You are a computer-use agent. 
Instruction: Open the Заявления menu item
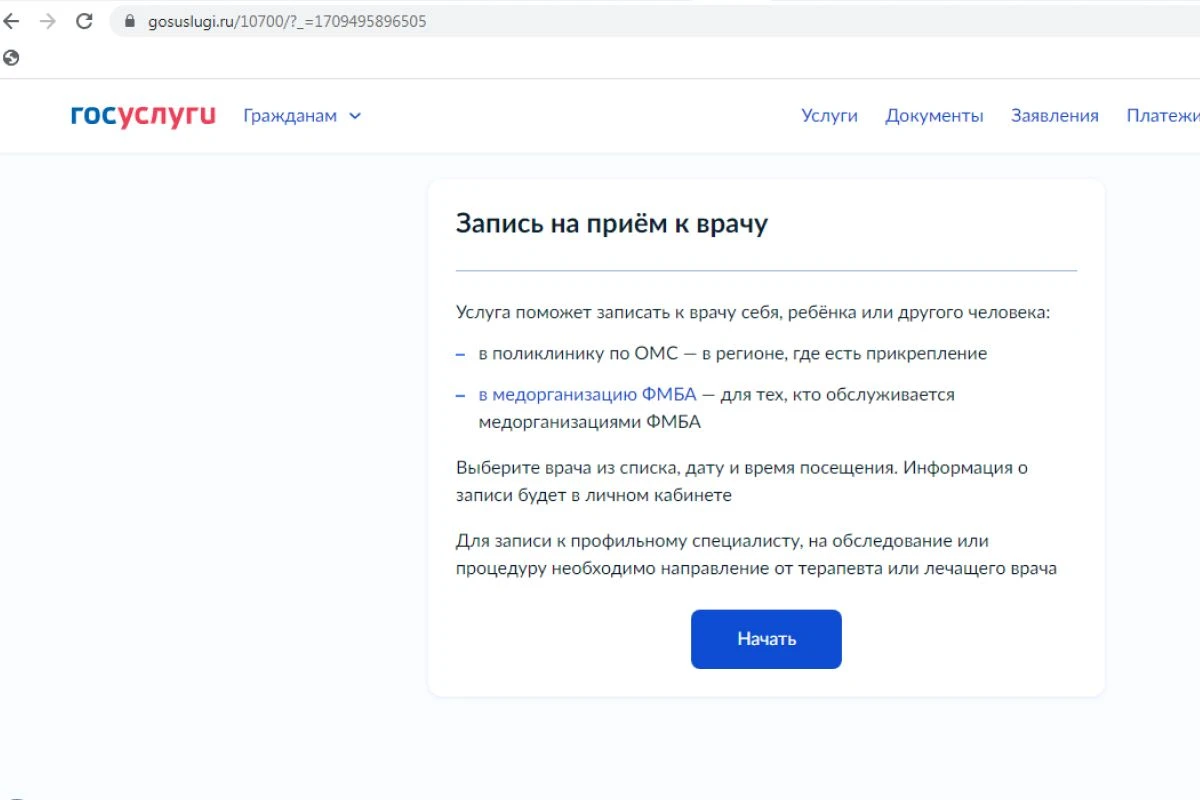coord(1054,116)
